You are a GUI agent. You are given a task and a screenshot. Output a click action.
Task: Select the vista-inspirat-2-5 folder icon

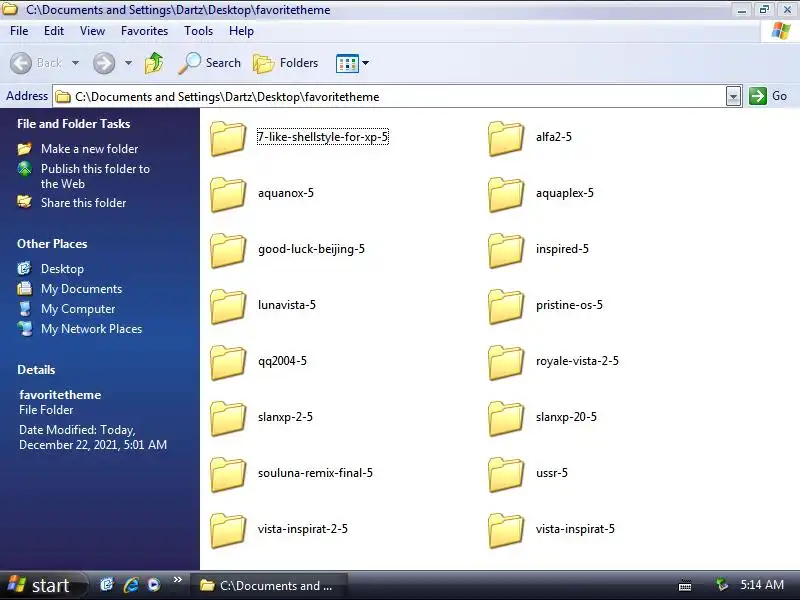click(228, 530)
